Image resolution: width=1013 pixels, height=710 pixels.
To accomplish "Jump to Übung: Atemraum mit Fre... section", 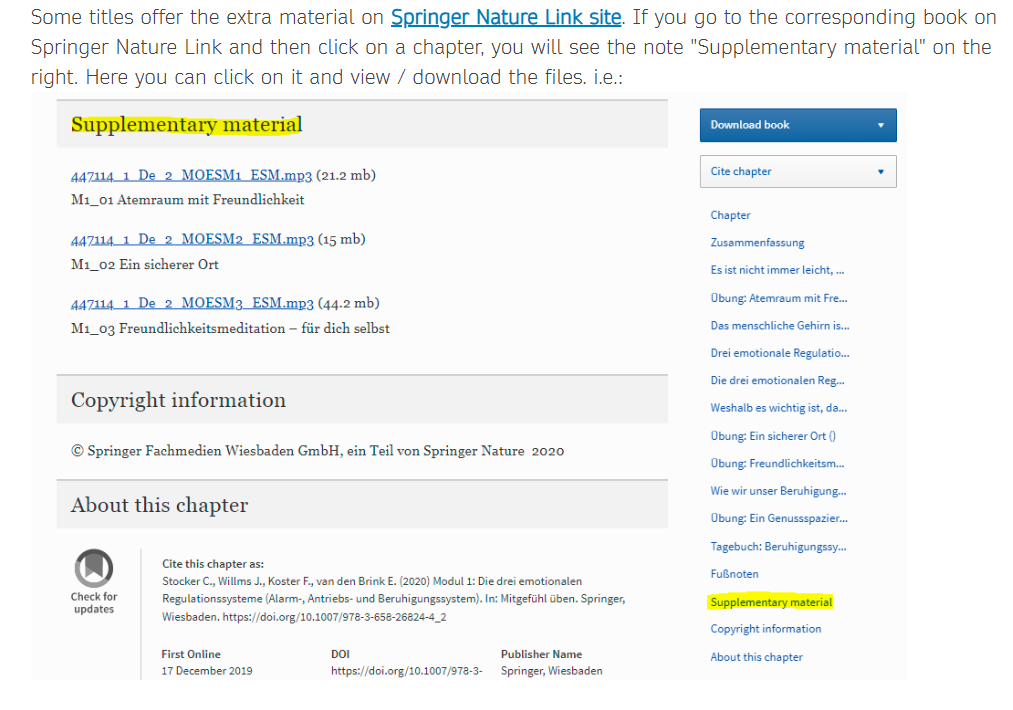I will tap(778, 298).
